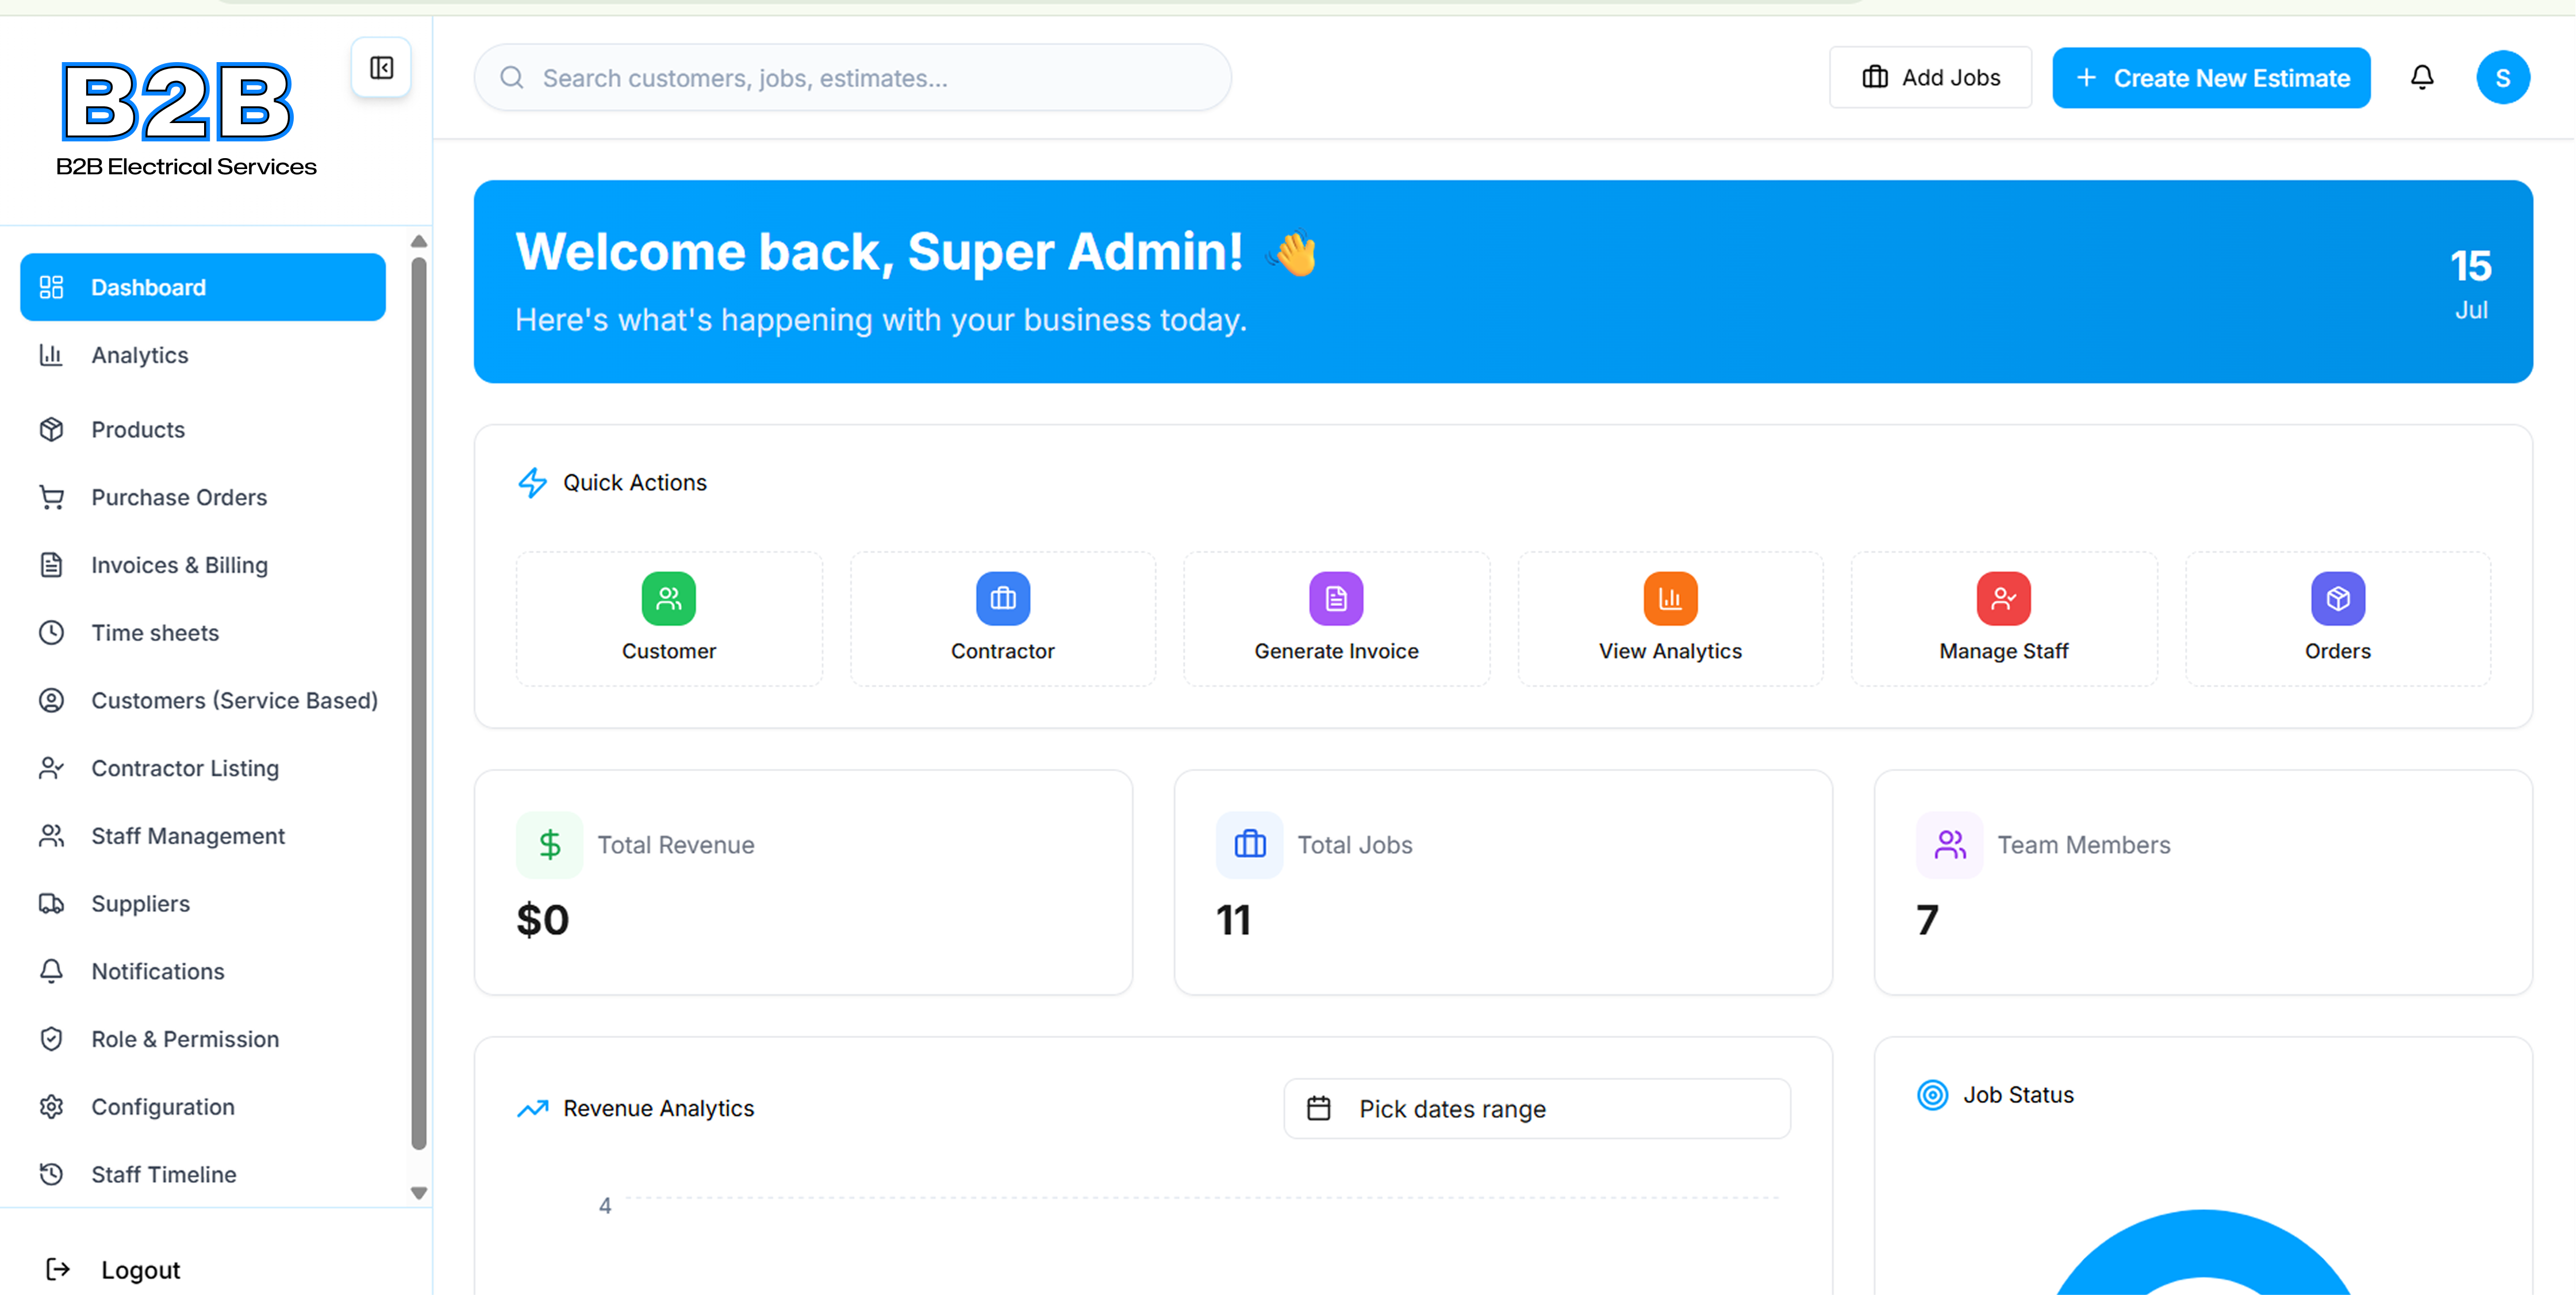Image resolution: width=2576 pixels, height=1295 pixels.
Task: Click the Total Jobs value 11
Action: tap(1233, 920)
